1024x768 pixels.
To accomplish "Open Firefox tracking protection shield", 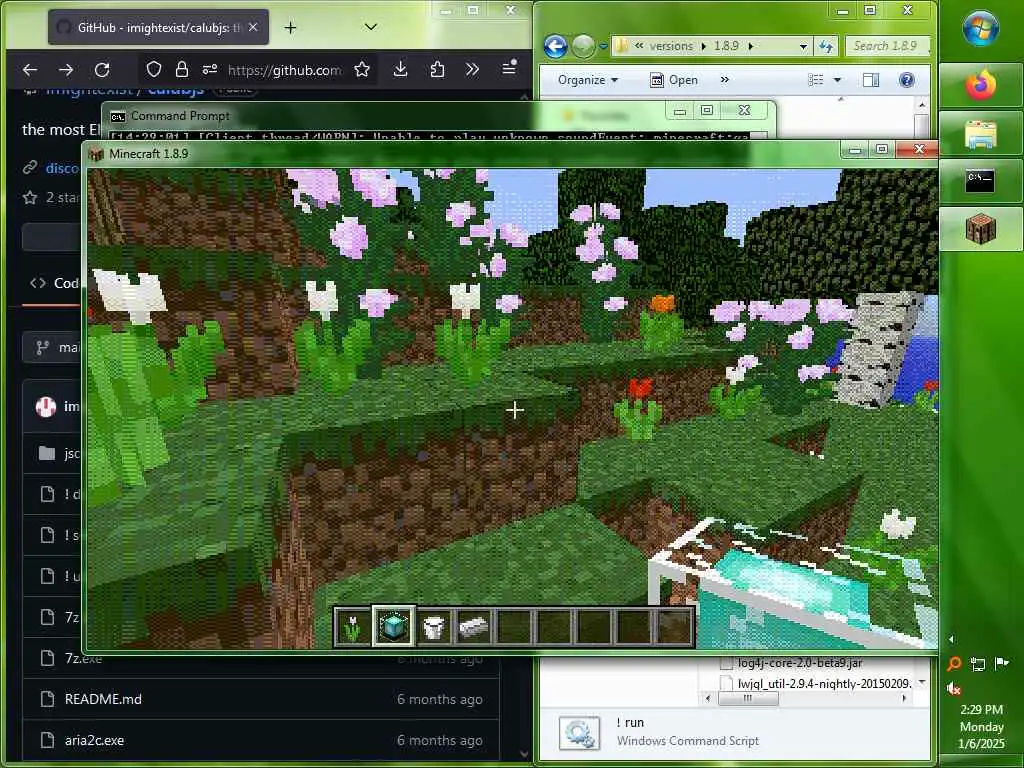I will 153,70.
